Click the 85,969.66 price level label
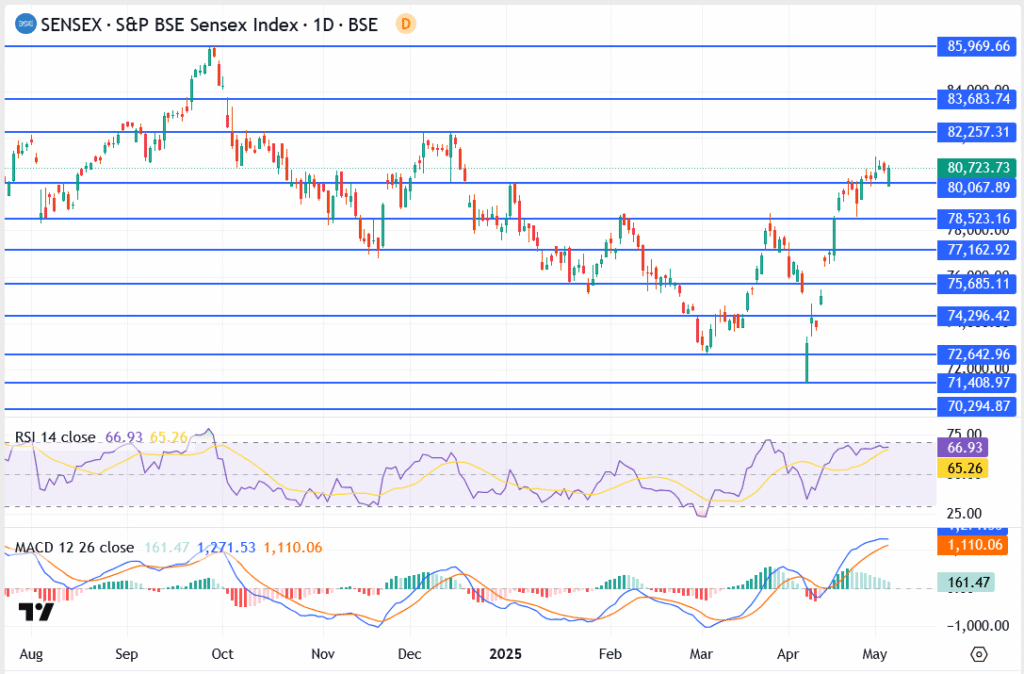The image size is (1024, 674). pos(976,46)
